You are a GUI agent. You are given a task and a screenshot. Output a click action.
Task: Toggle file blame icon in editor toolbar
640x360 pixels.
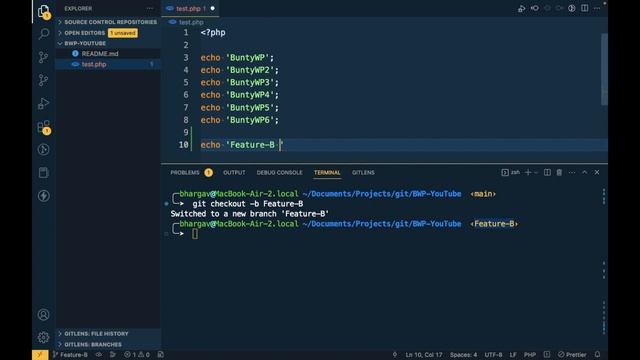coord(572,8)
